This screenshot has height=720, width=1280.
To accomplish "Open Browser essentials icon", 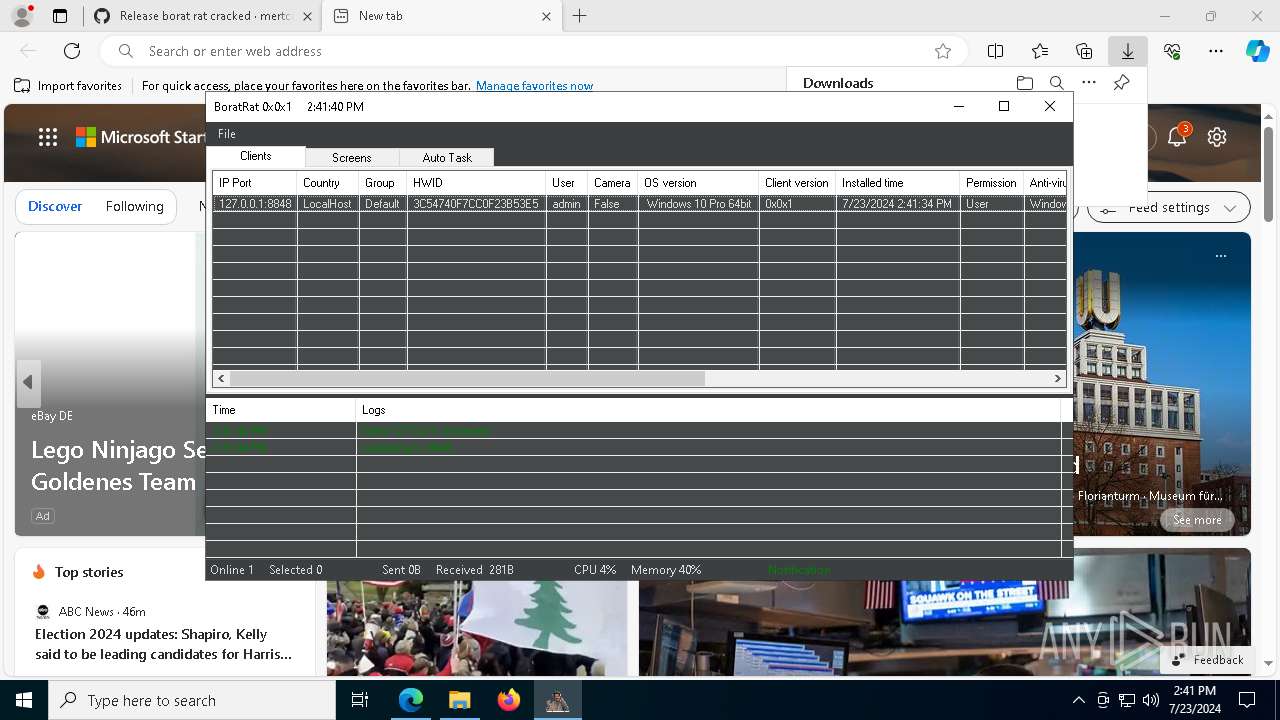I will click(x=1172, y=51).
